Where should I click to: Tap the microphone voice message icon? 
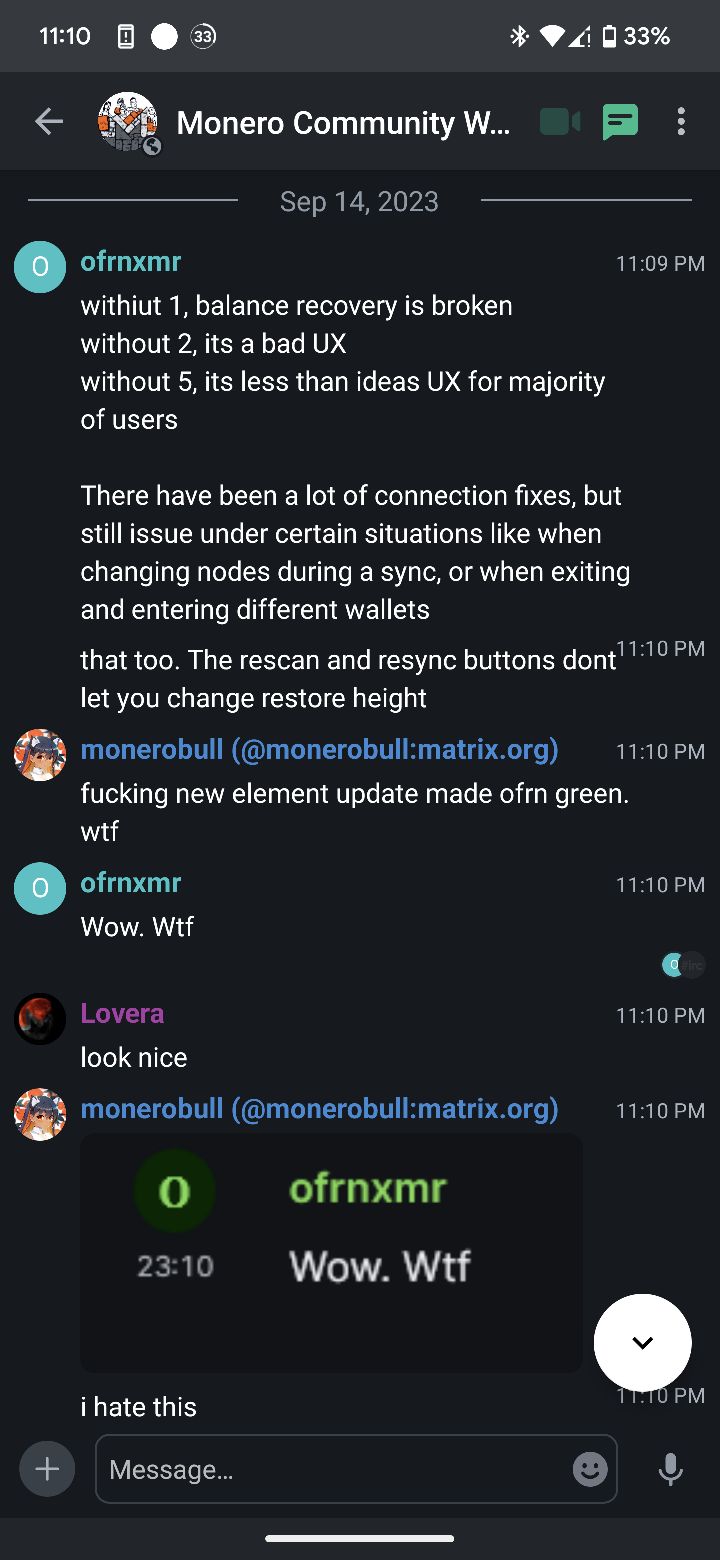coord(670,1469)
